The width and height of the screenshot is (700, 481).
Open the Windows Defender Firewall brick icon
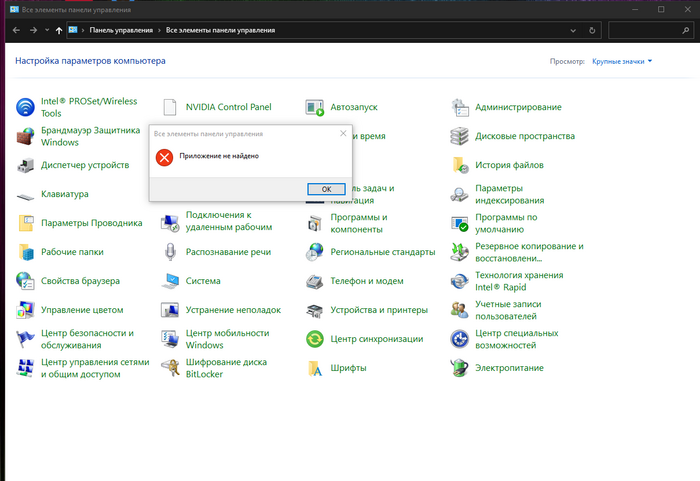point(25,136)
